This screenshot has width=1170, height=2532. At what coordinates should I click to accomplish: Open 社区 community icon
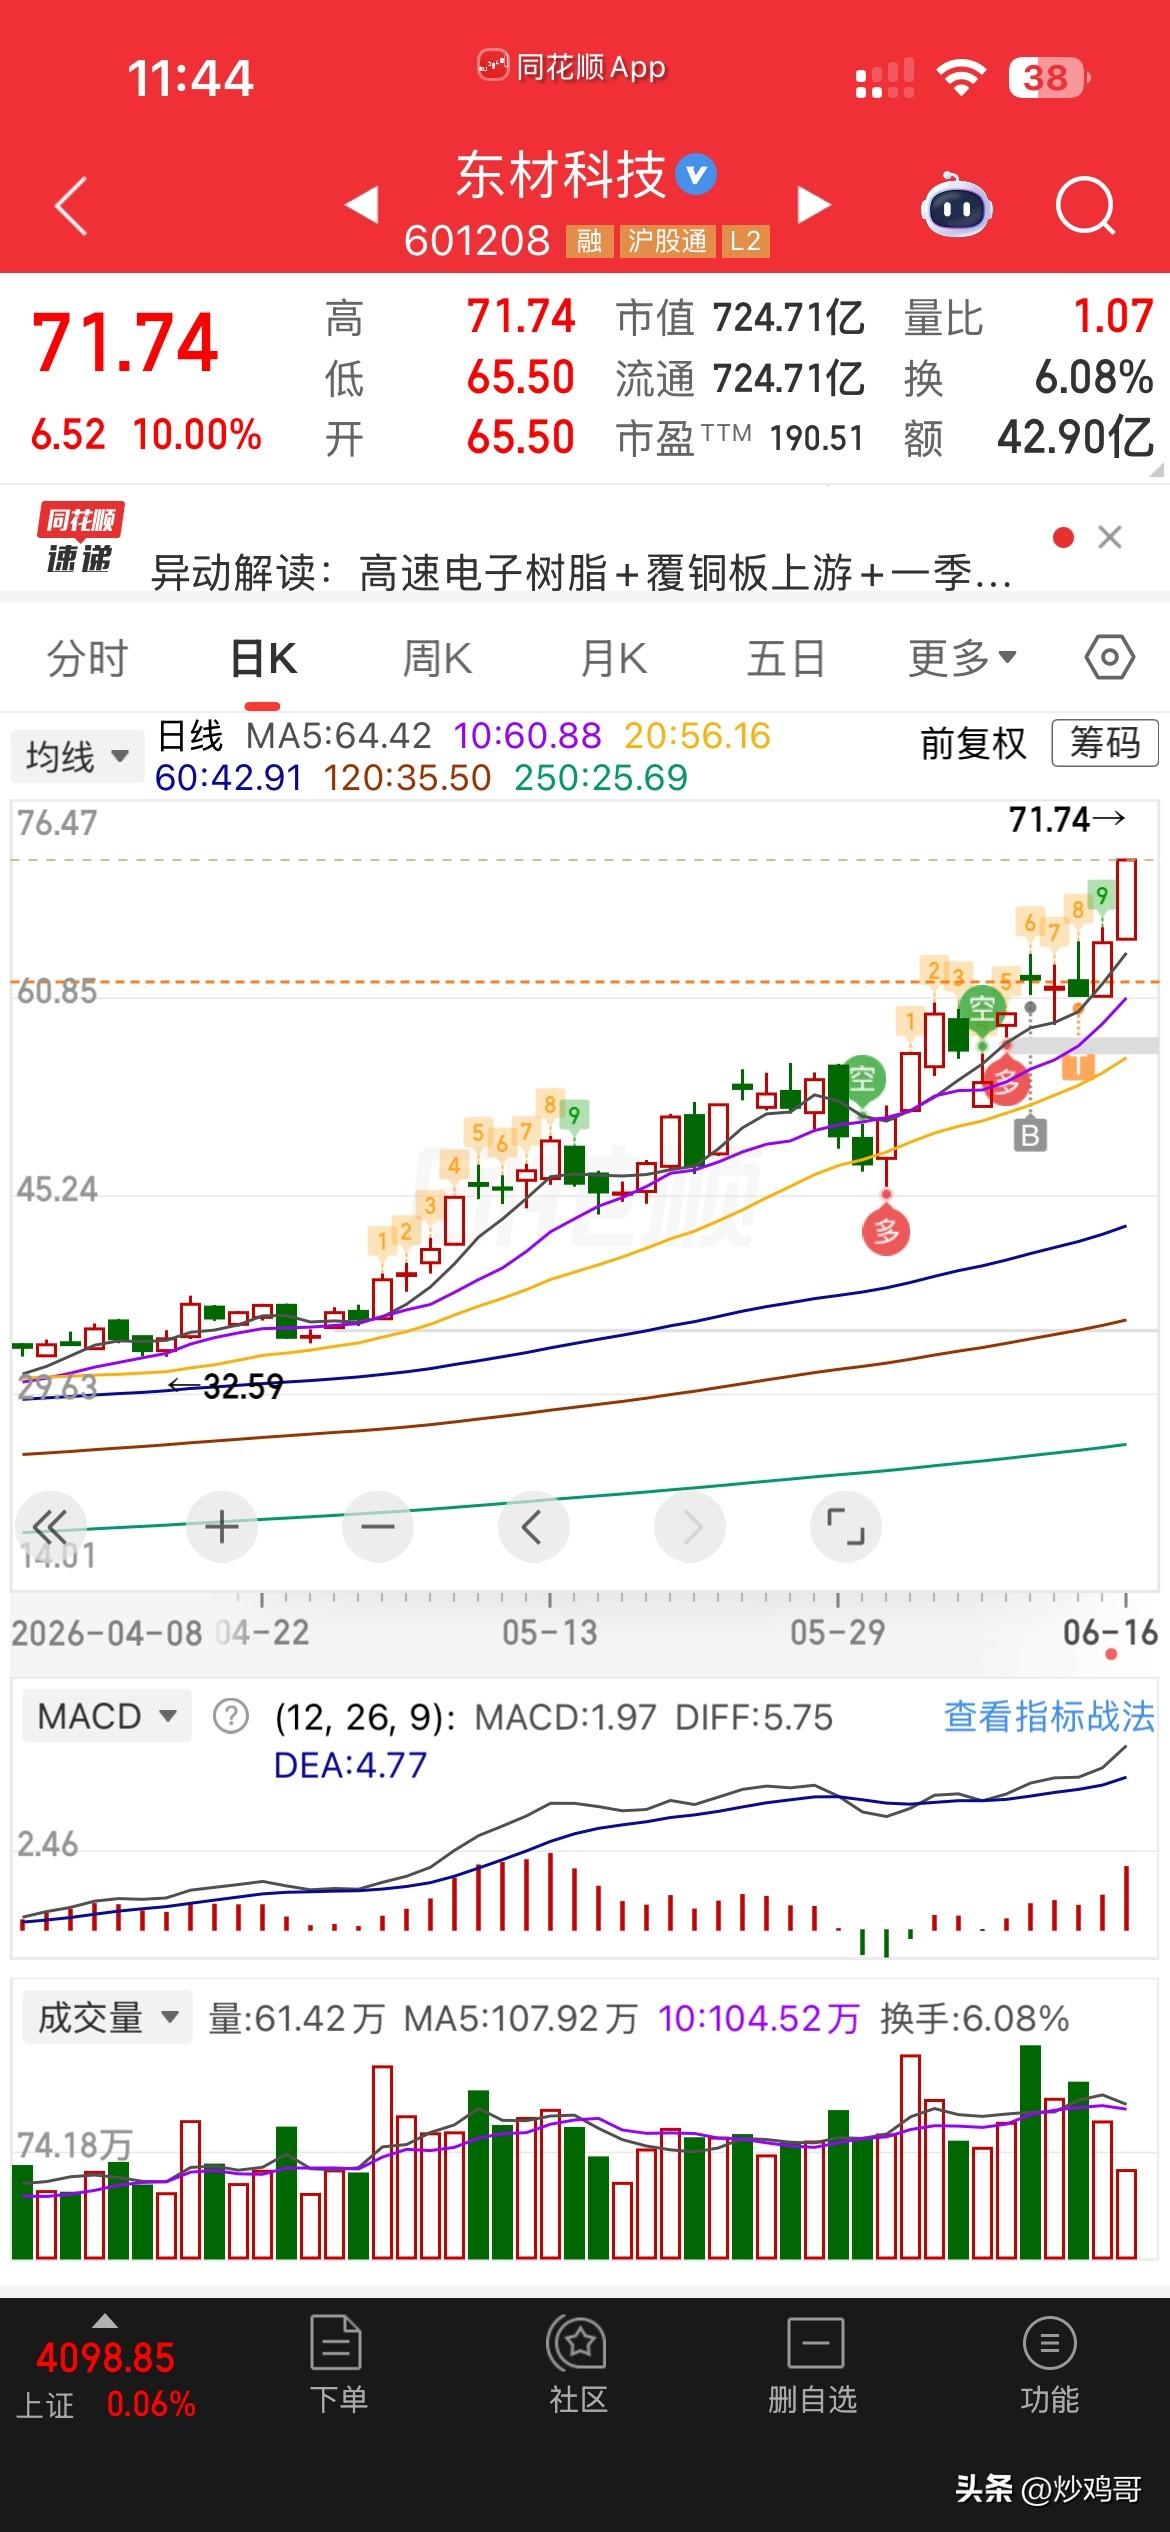click(577, 2365)
